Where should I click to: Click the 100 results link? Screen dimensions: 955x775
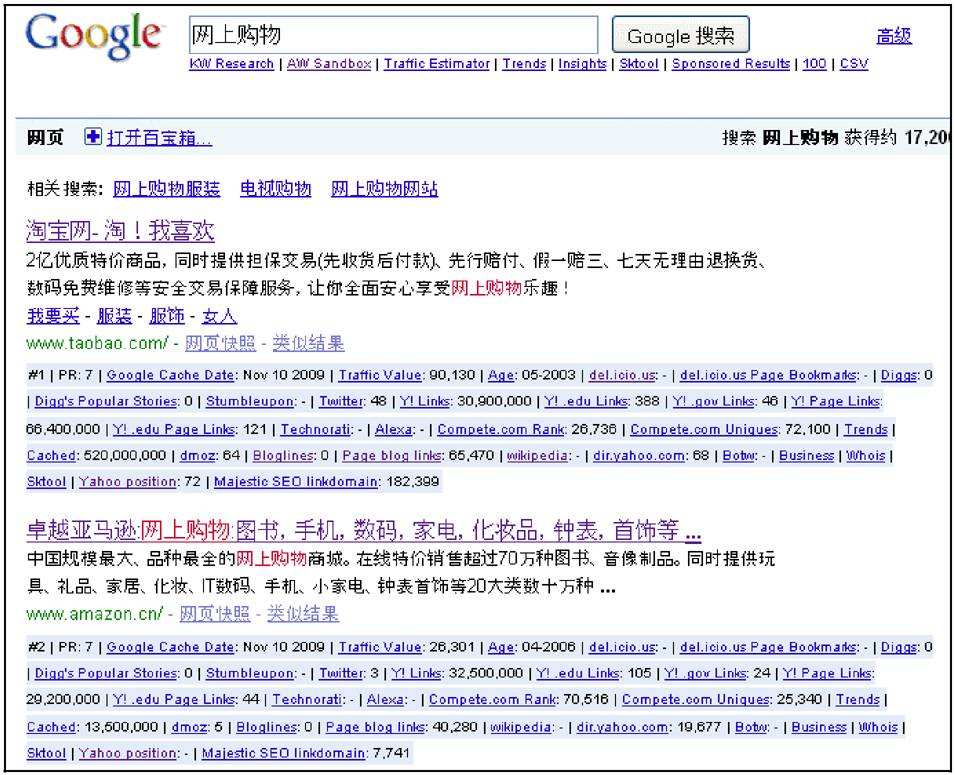click(814, 64)
